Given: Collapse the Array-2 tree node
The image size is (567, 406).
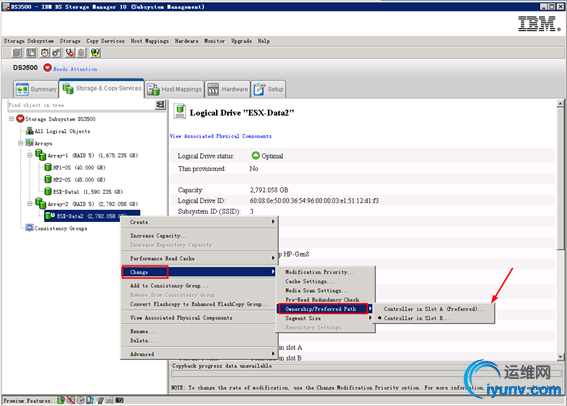Looking at the screenshot, I should click(30, 204).
